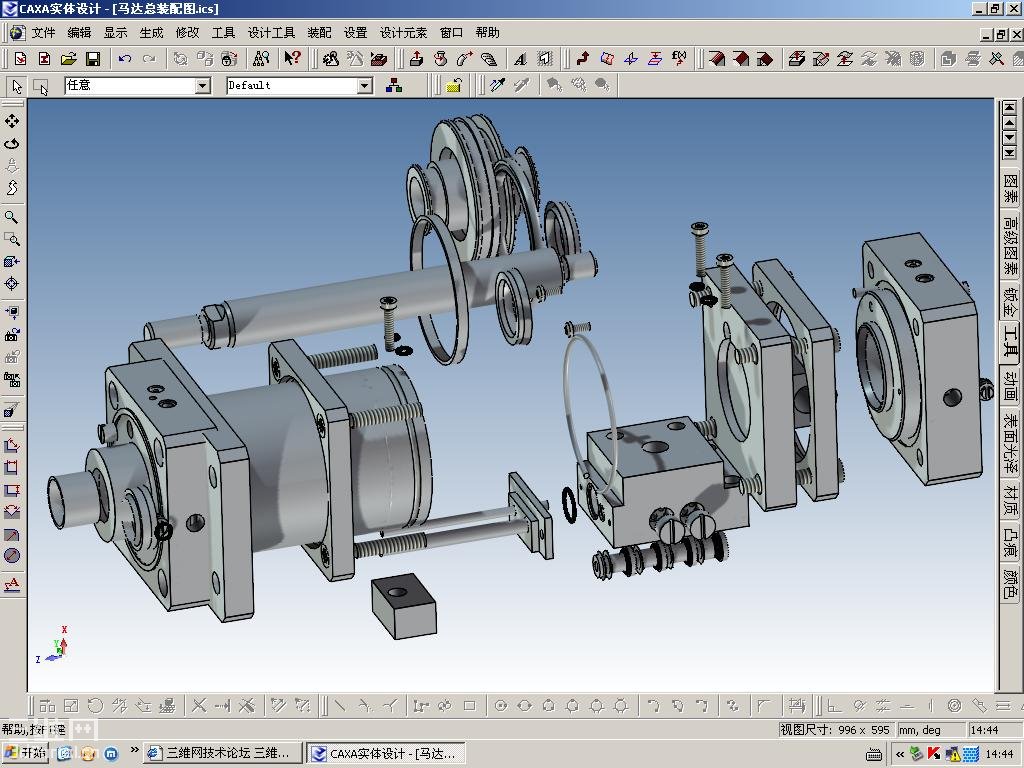Click the Undo arrow icon
The width and height of the screenshot is (1024, 768).
pos(125,59)
